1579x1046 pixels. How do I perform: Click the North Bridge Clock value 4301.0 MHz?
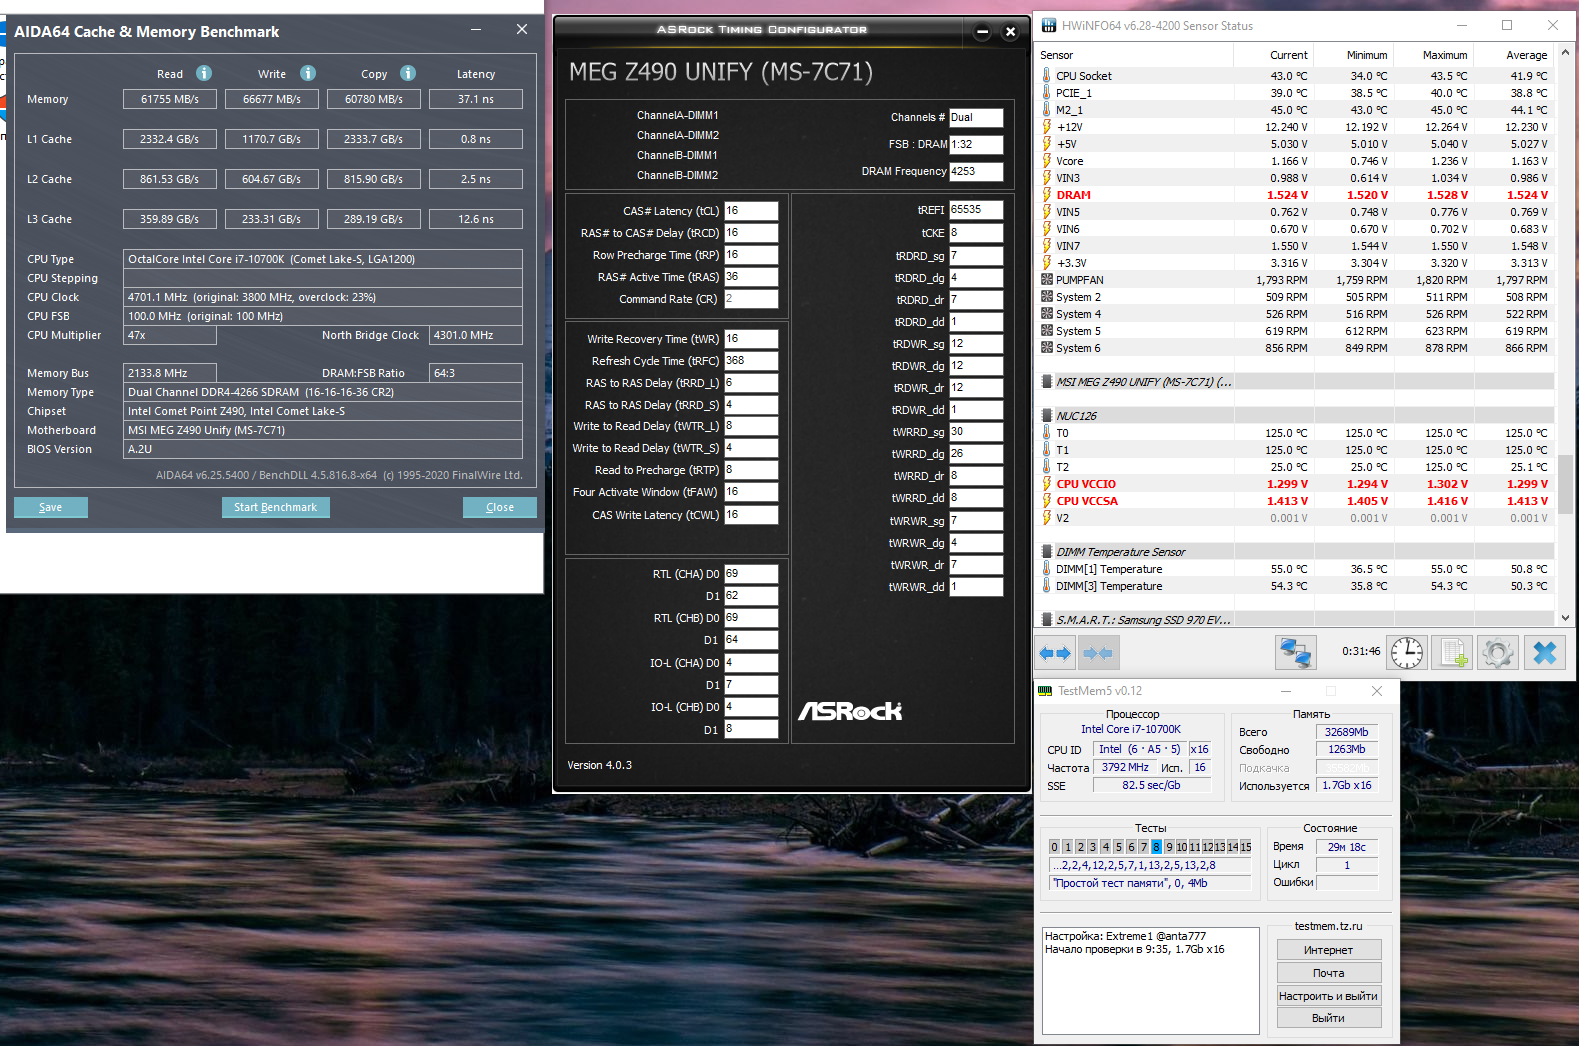tap(476, 335)
